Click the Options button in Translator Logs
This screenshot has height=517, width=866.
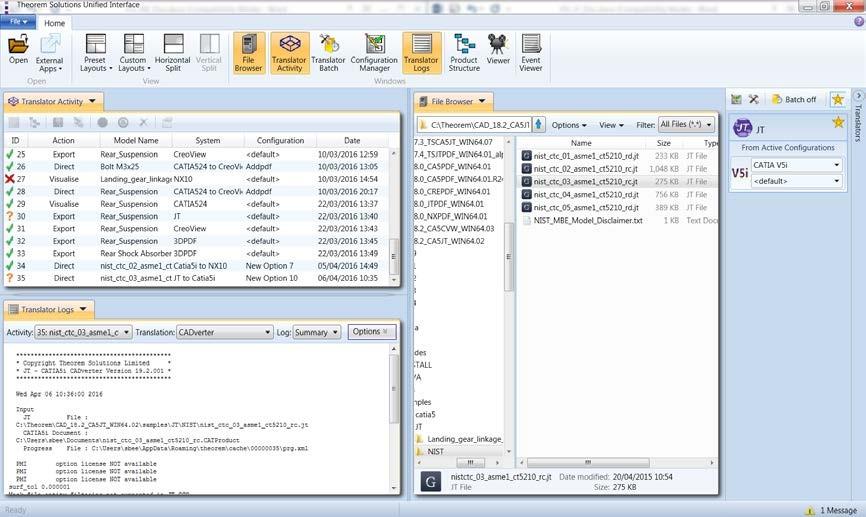(x=372, y=331)
